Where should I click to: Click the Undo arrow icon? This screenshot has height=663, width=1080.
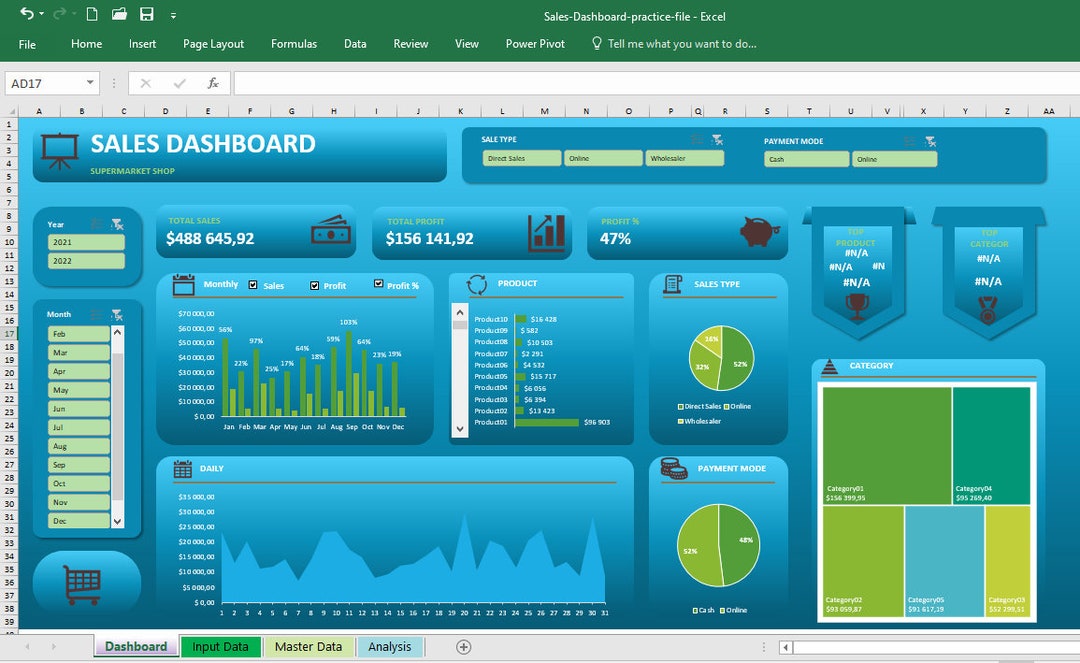point(29,13)
